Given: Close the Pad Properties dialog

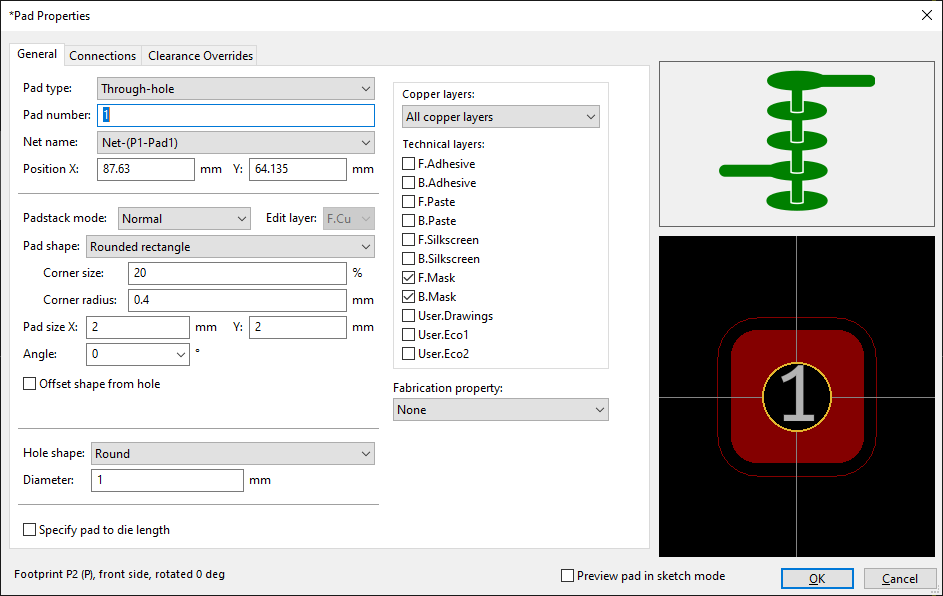Looking at the screenshot, I should pos(925,15).
